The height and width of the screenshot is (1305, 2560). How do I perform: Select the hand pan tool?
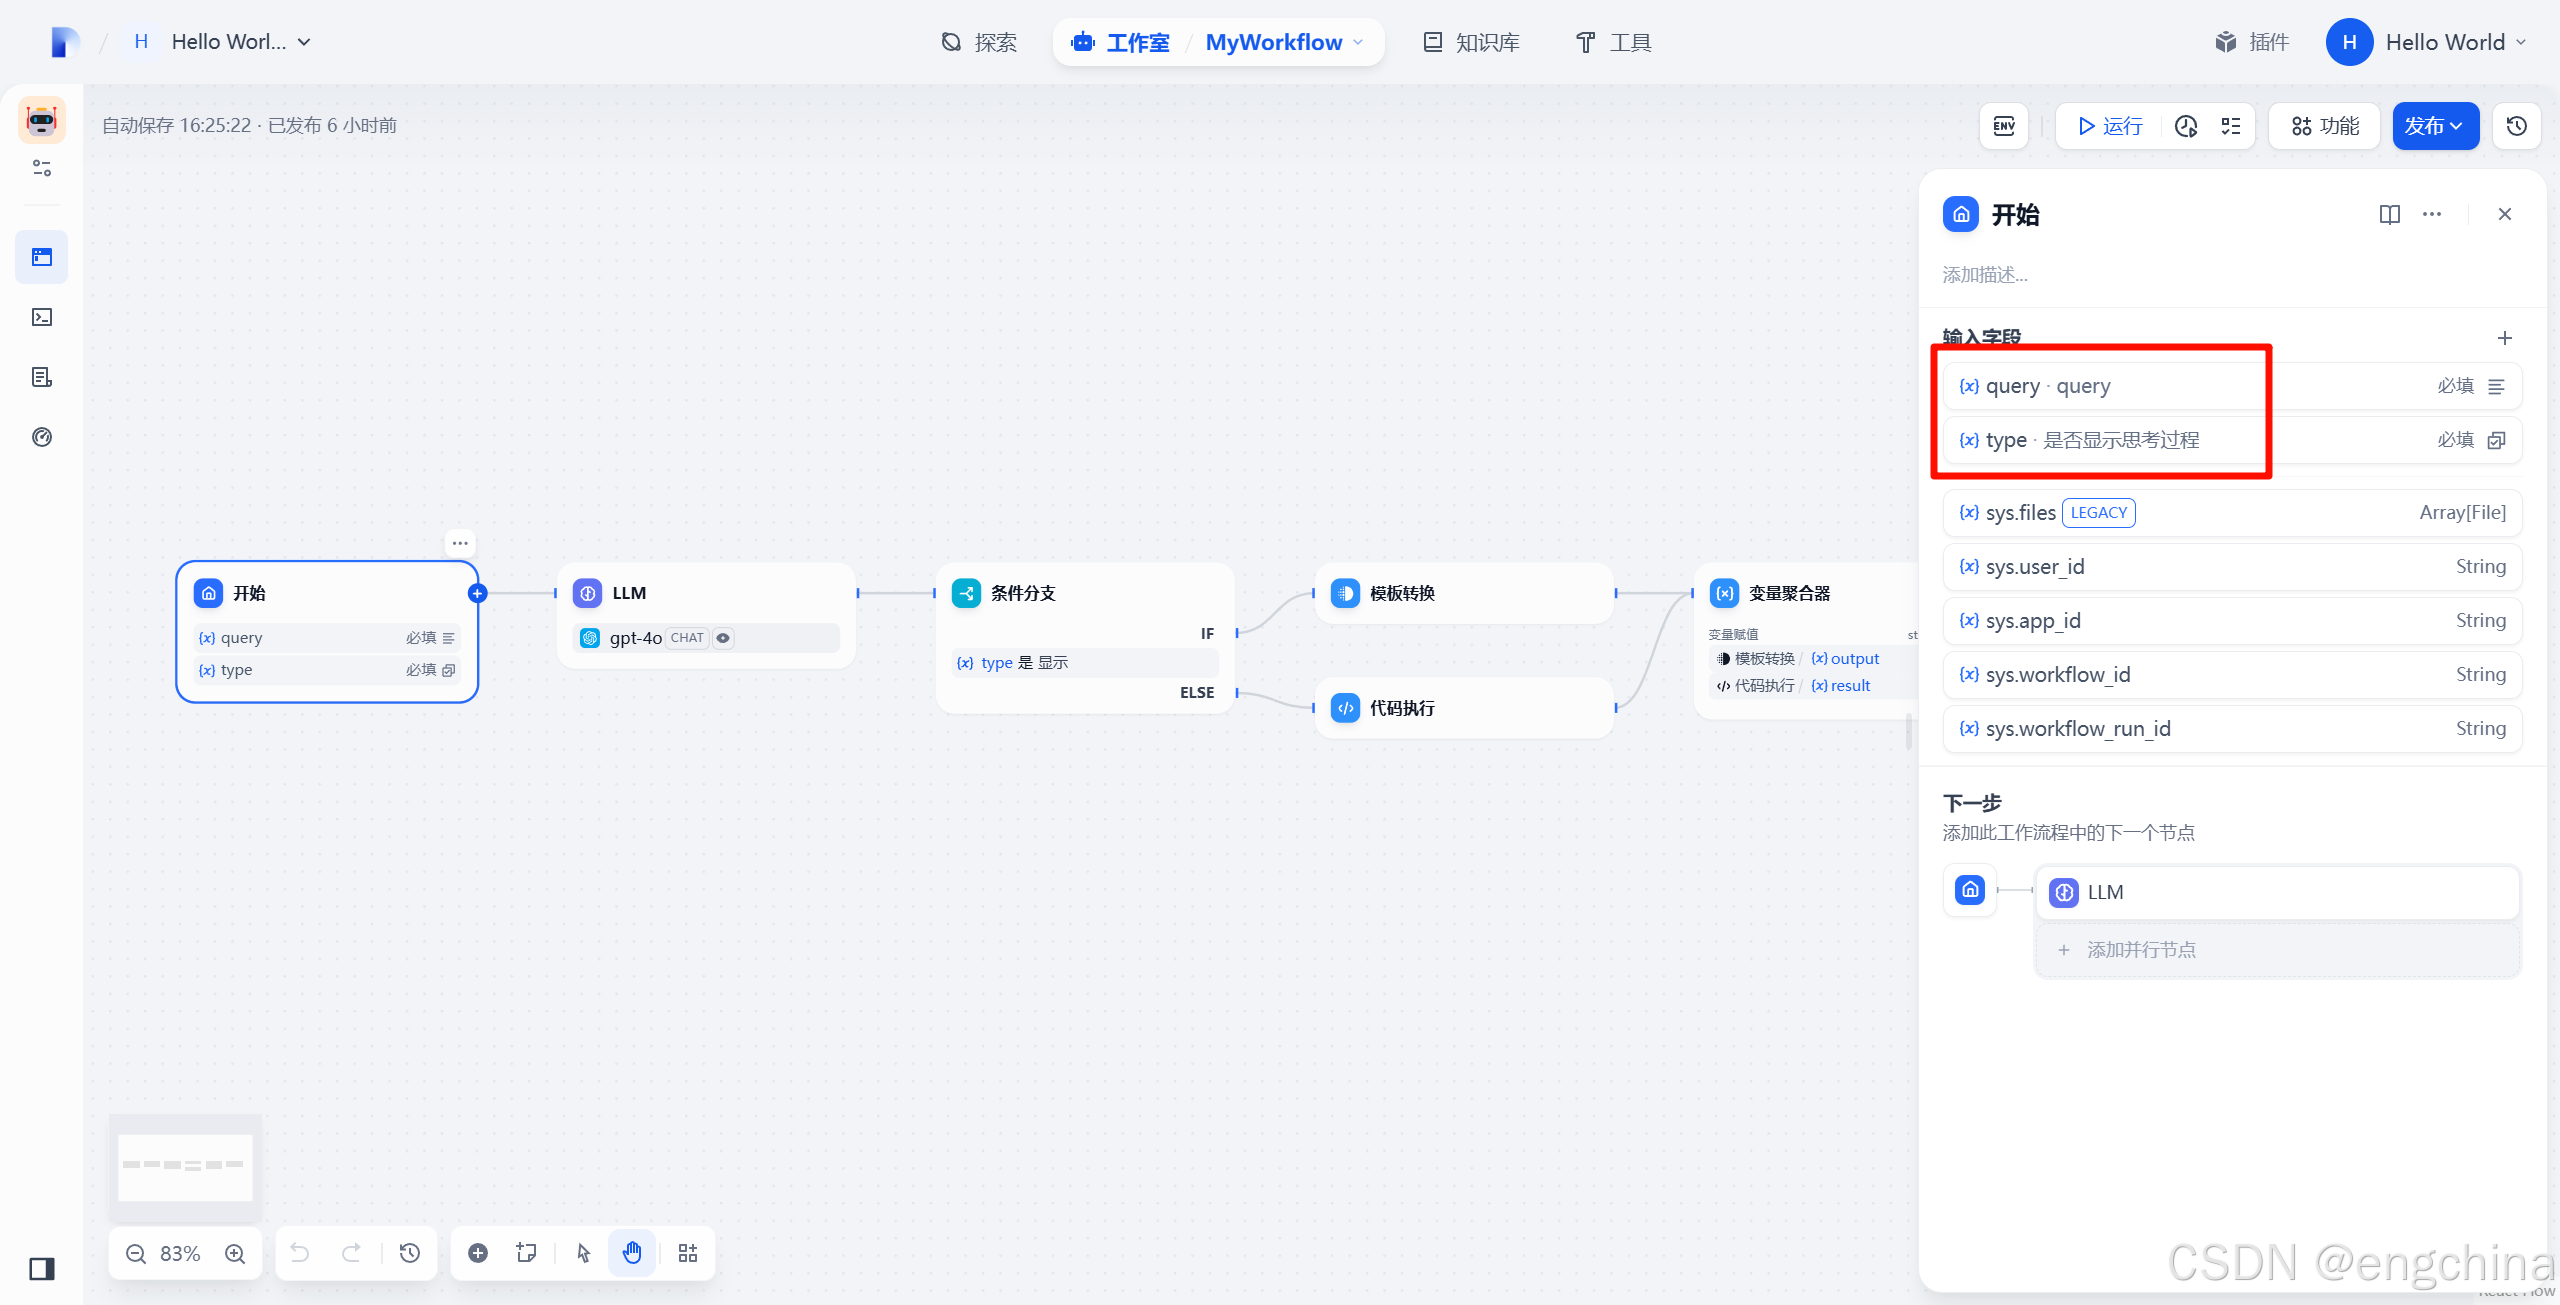pos(632,1253)
